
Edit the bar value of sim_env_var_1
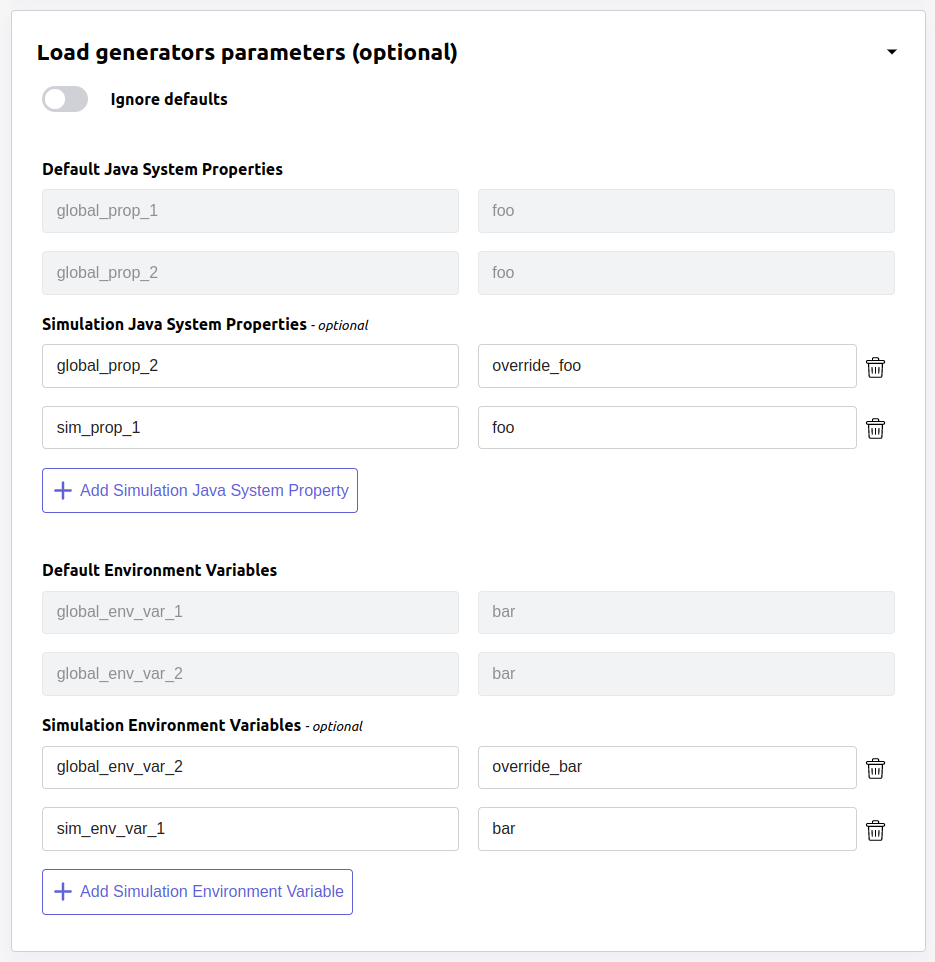(x=667, y=829)
